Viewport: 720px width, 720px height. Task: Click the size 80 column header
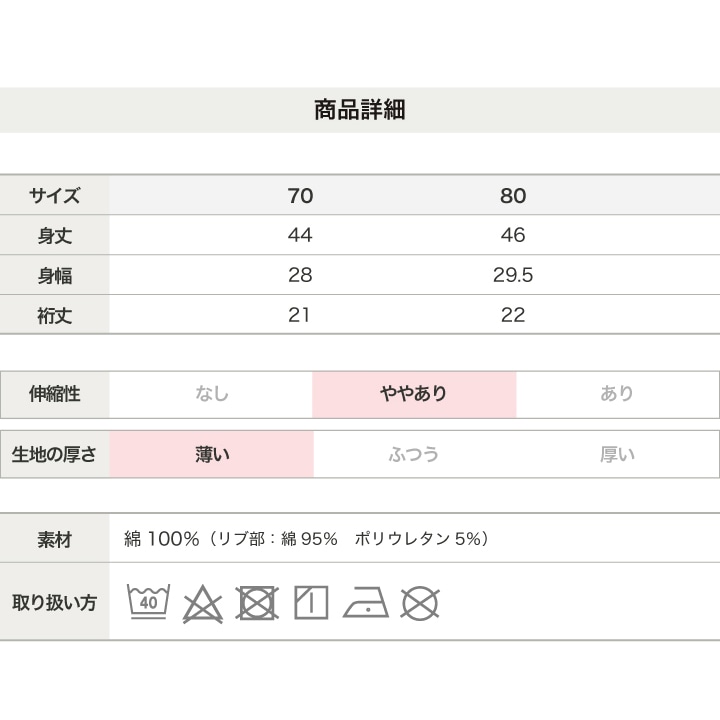tap(513, 196)
